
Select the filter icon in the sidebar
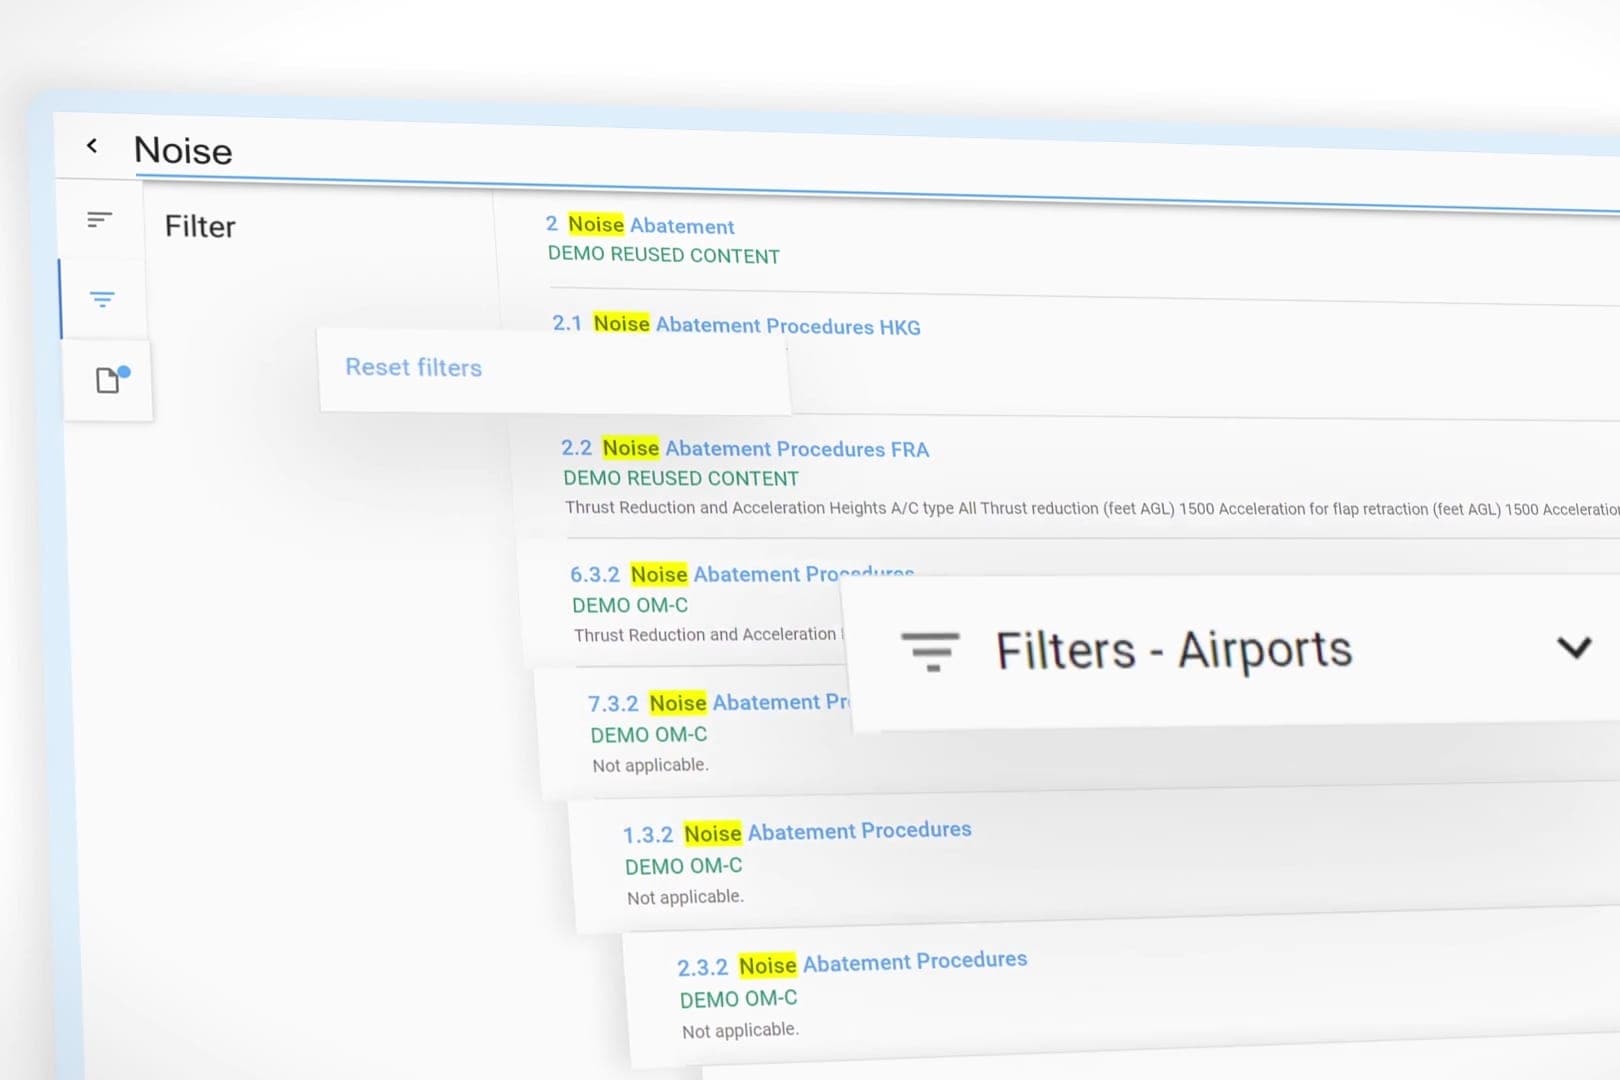click(x=102, y=299)
